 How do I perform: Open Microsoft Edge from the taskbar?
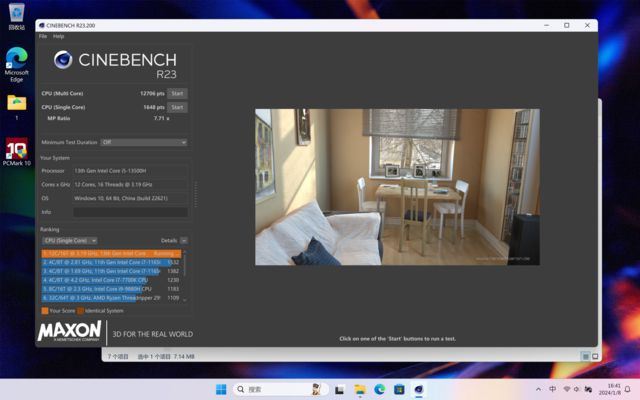(x=380, y=389)
